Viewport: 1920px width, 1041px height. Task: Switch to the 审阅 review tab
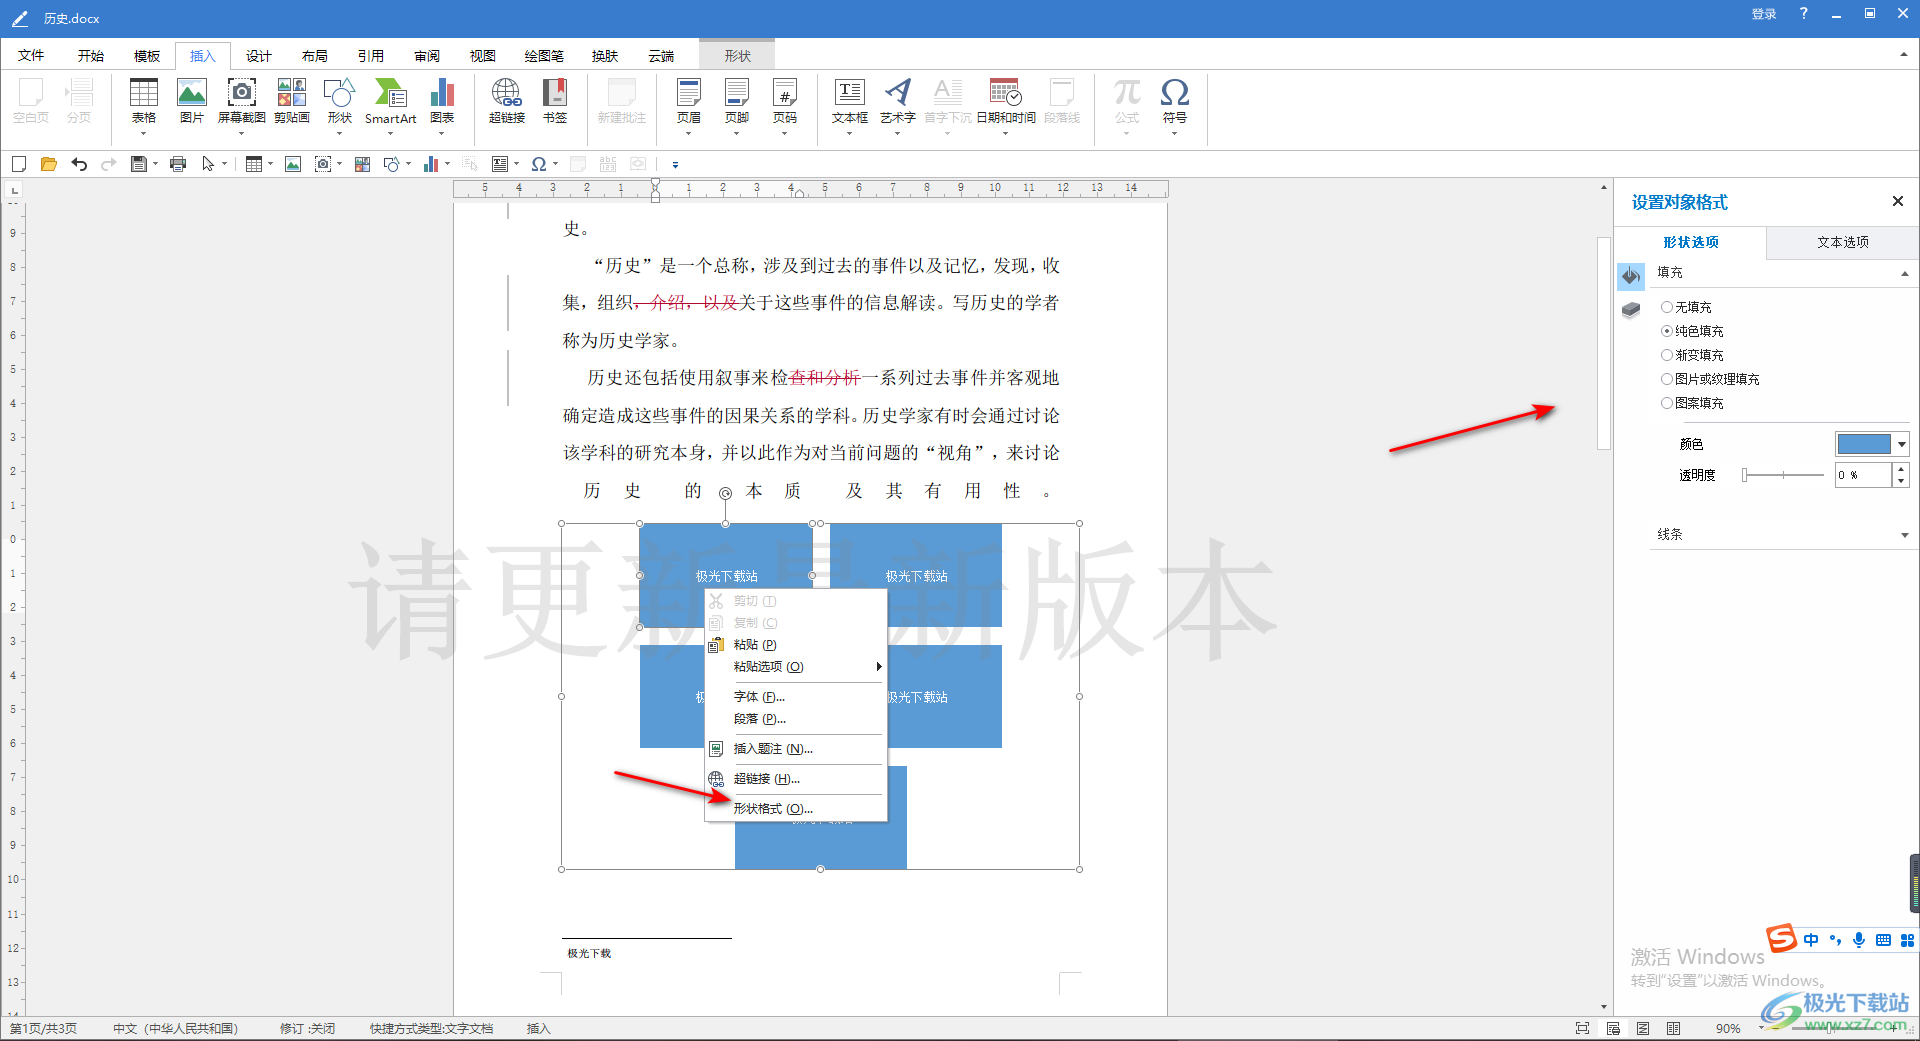[x=427, y=56]
